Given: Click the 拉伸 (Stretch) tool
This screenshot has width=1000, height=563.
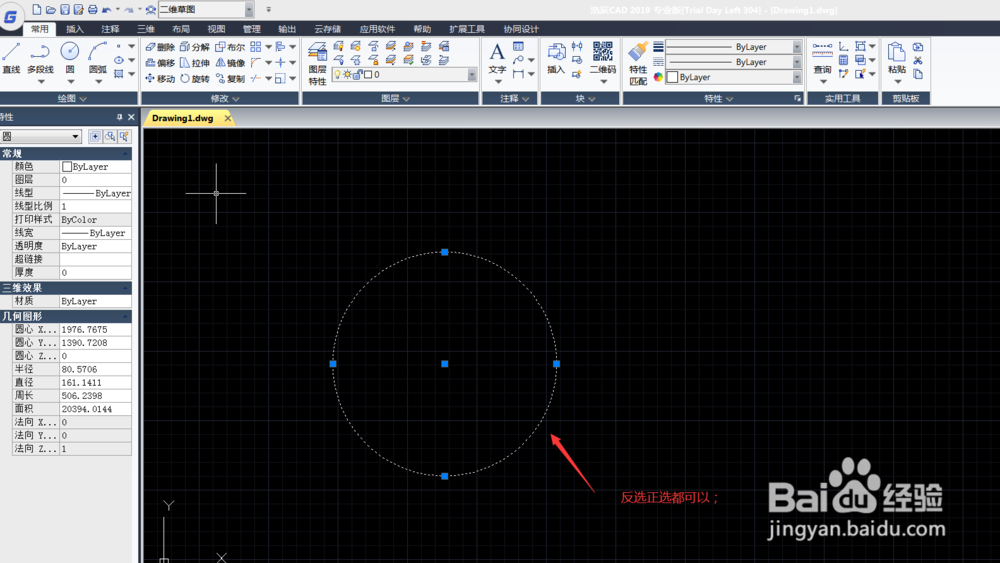Looking at the screenshot, I should coord(195,62).
